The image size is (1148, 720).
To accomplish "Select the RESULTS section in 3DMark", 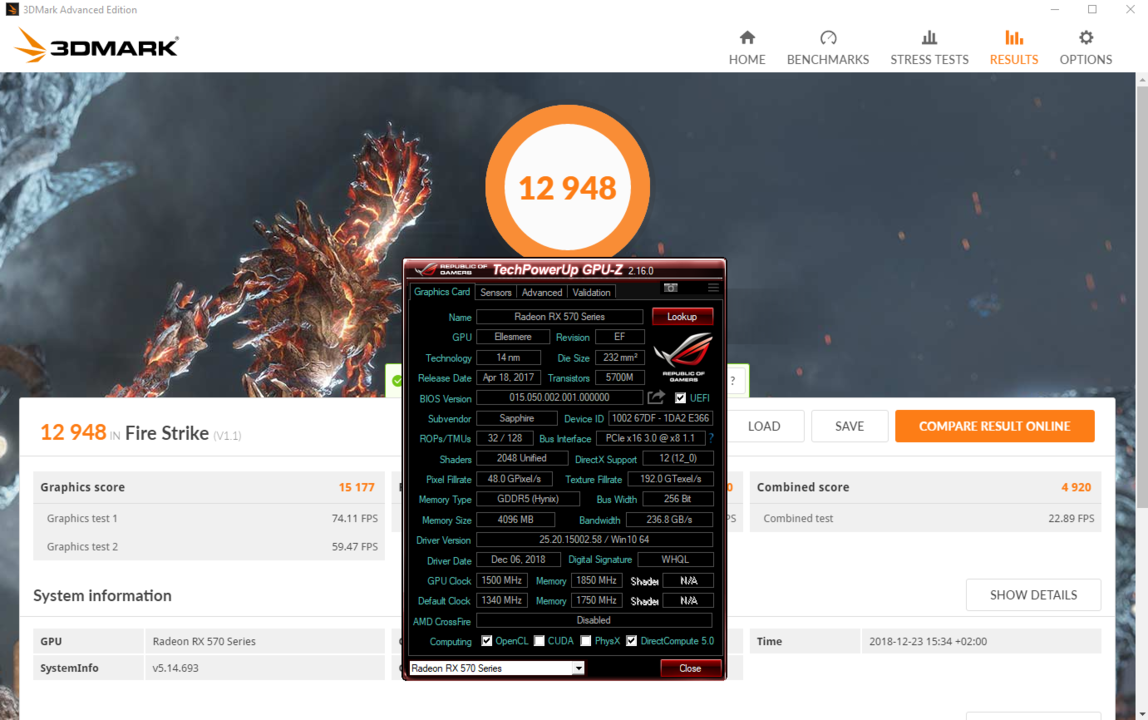I will (1014, 48).
